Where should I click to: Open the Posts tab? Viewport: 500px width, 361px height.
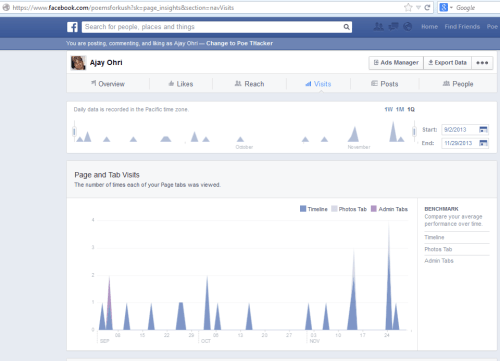(385, 84)
